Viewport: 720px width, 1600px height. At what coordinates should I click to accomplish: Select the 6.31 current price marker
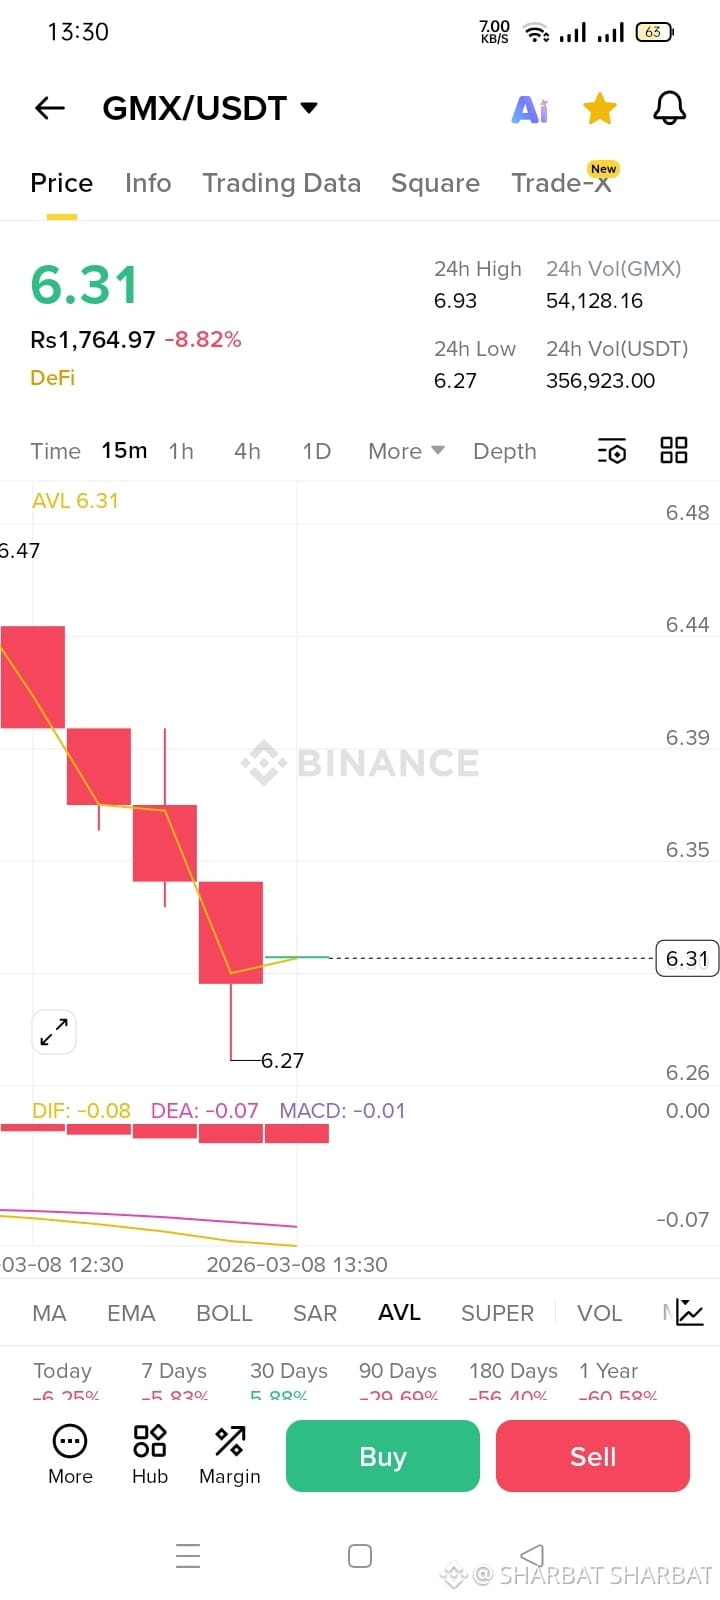coord(687,958)
